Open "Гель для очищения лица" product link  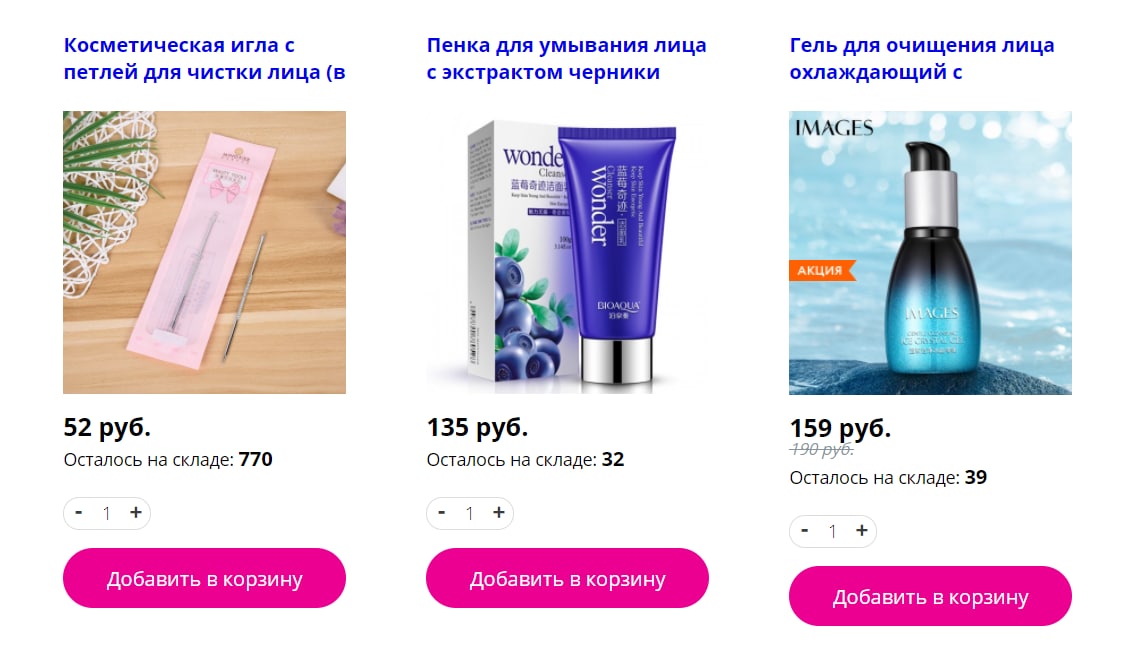tap(922, 59)
